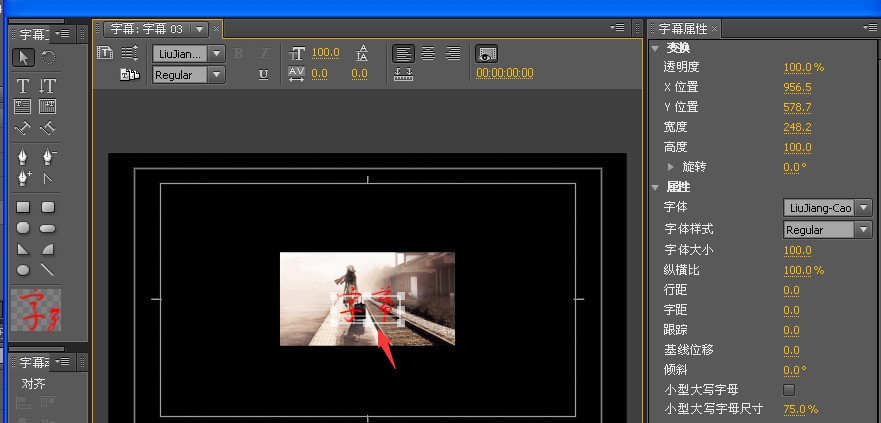
Task: Toggle underline text formatting
Action: click(x=263, y=74)
